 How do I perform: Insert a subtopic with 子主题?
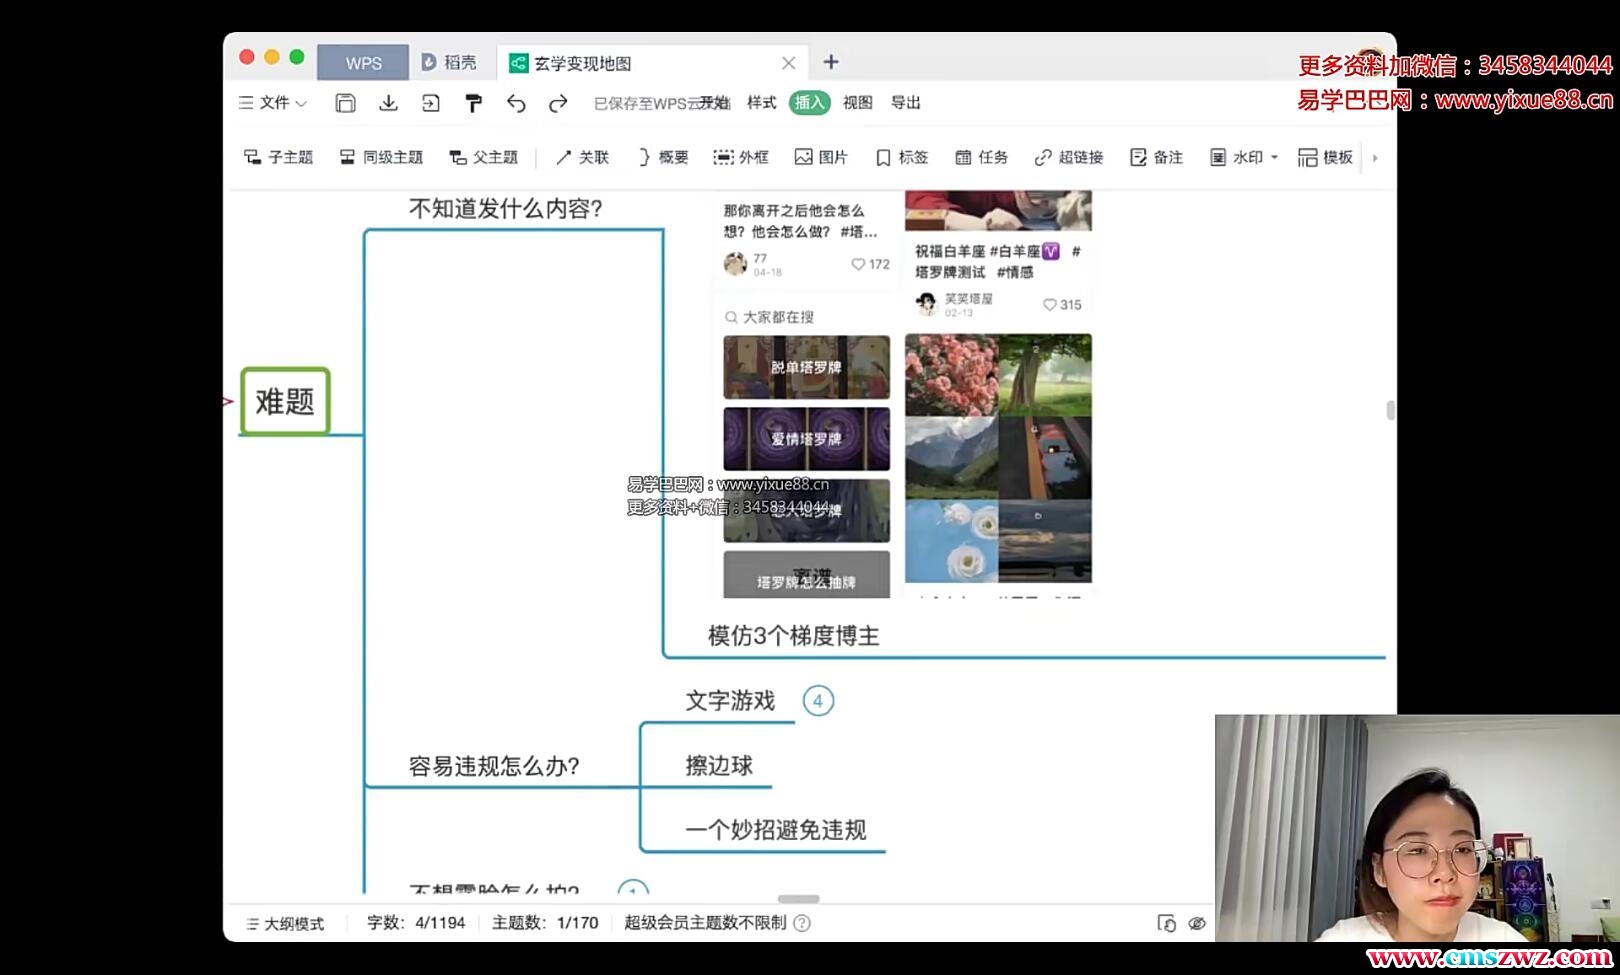pyautogui.click(x=279, y=157)
